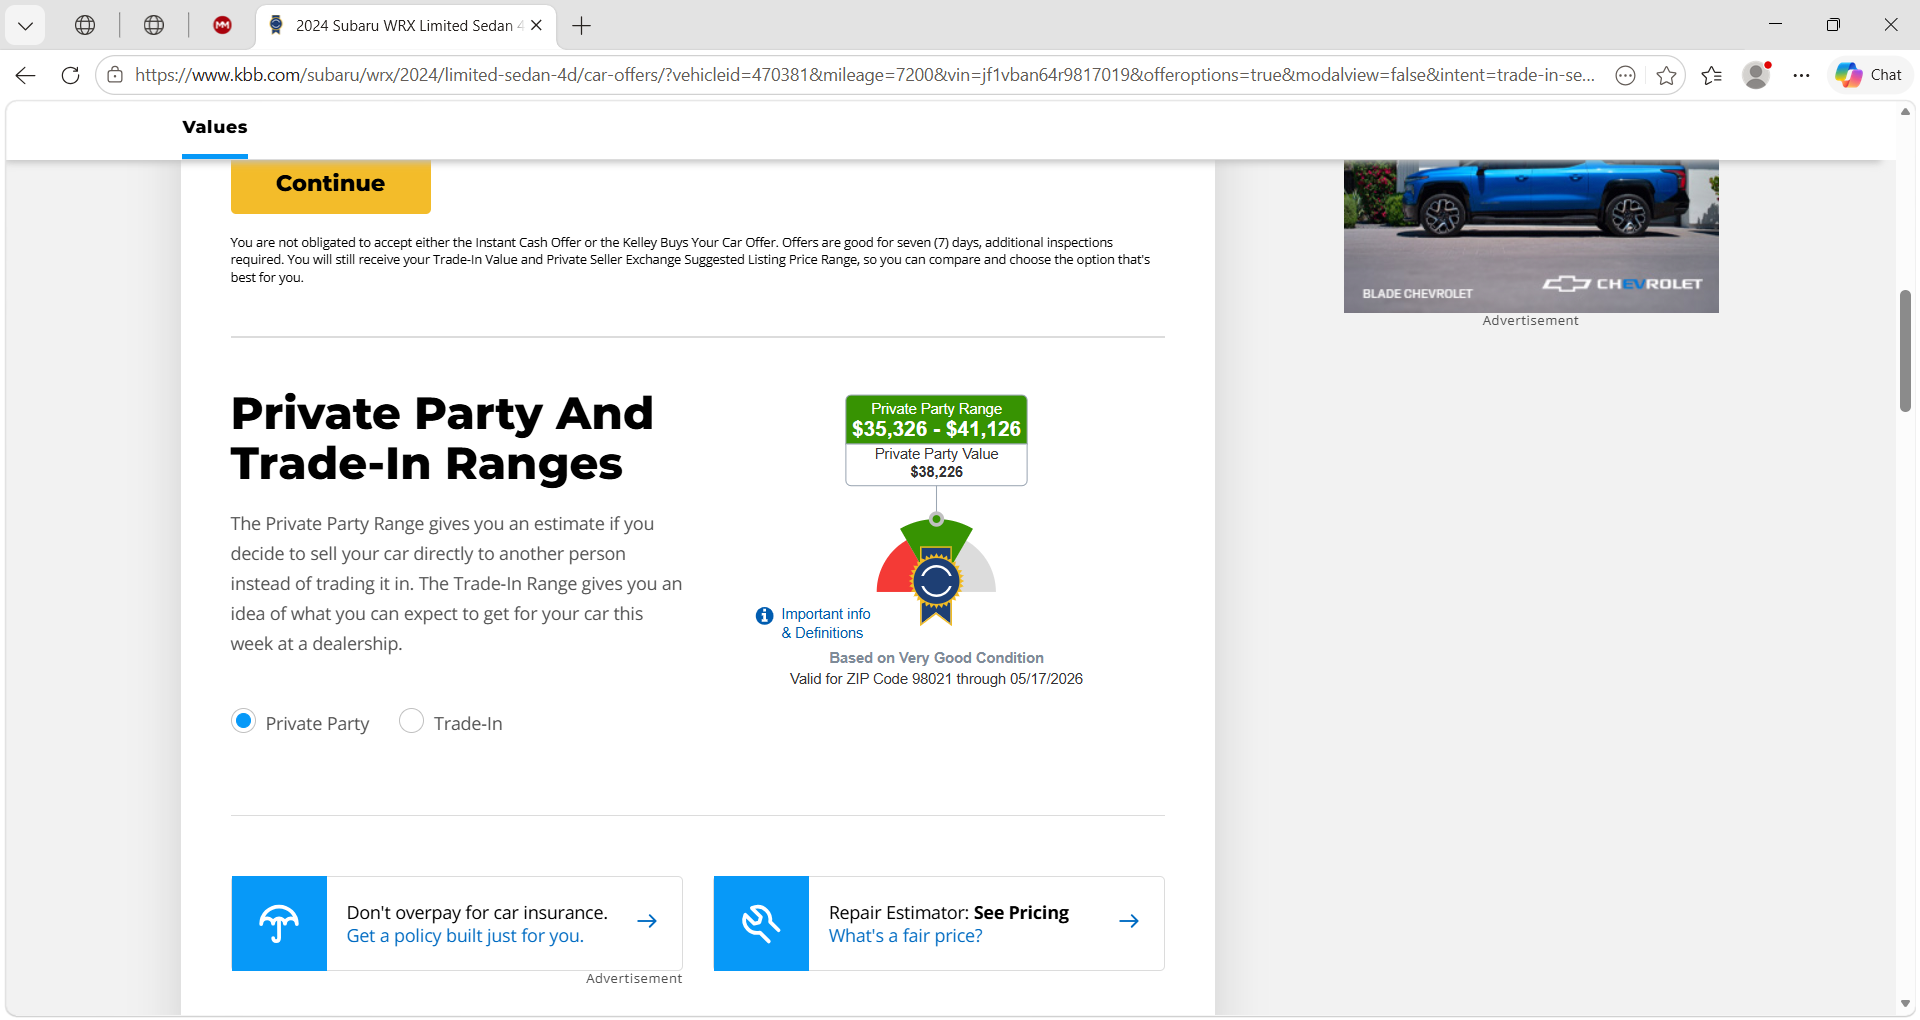The image size is (1920, 1020).
Task: Click the umbrella insurance icon
Action: (x=279, y=923)
